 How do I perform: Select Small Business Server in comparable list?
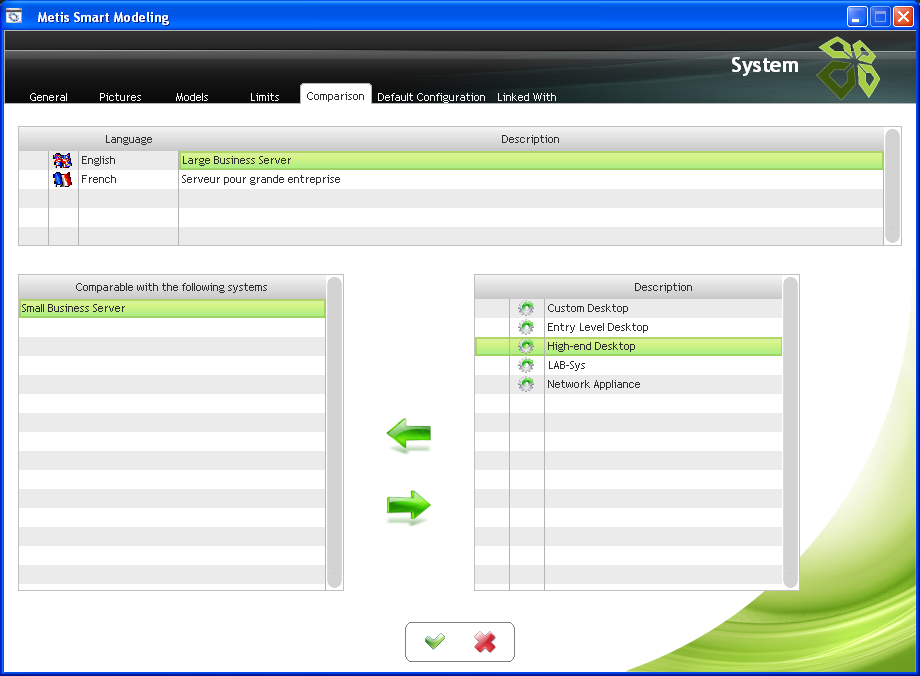tap(172, 308)
